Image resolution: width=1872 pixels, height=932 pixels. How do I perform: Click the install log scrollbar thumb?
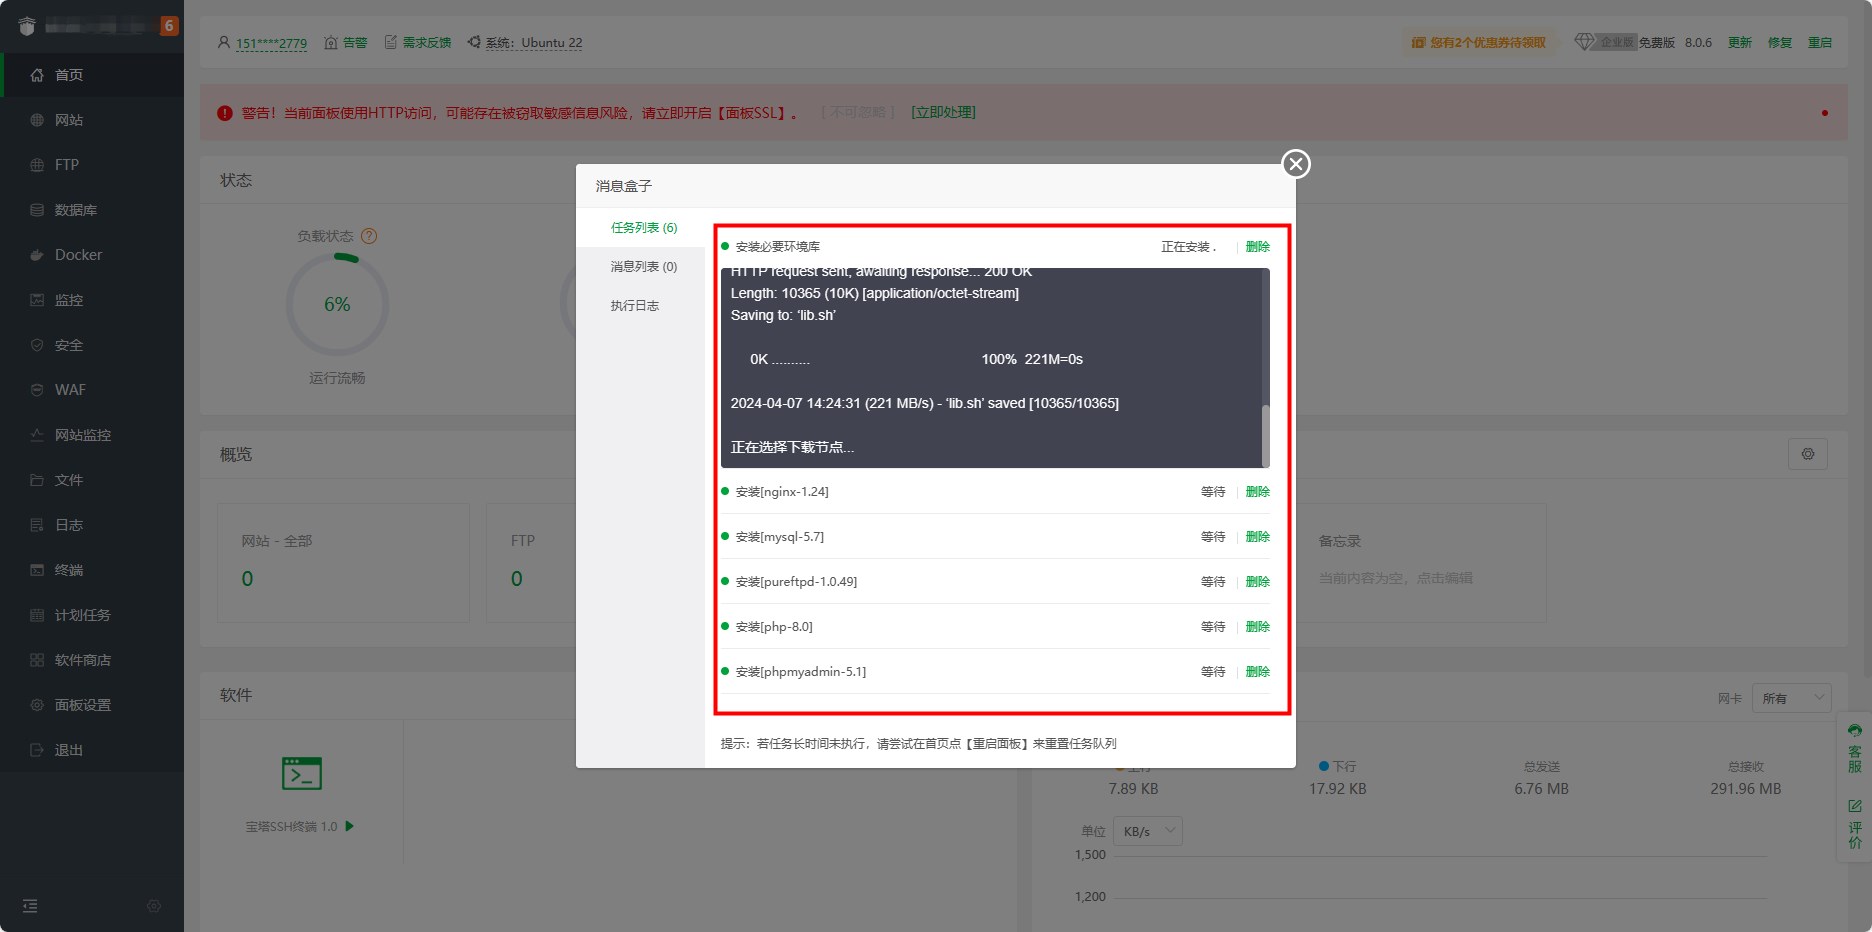[x=1265, y=435]
